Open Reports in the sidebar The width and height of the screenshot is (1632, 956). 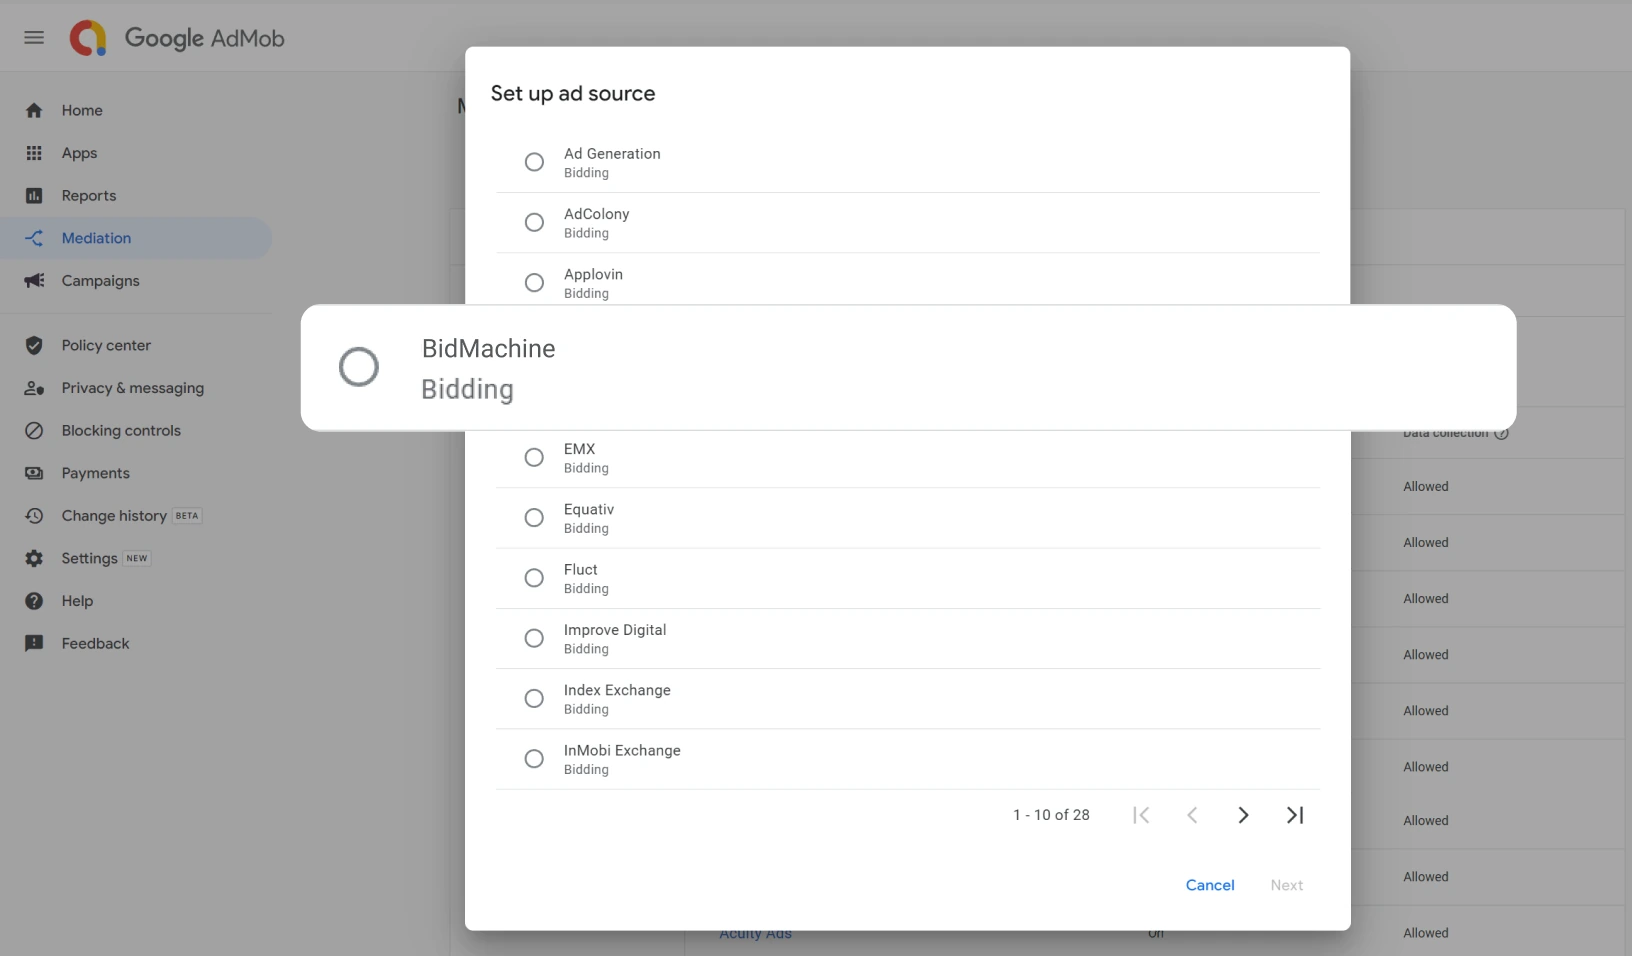136,196
